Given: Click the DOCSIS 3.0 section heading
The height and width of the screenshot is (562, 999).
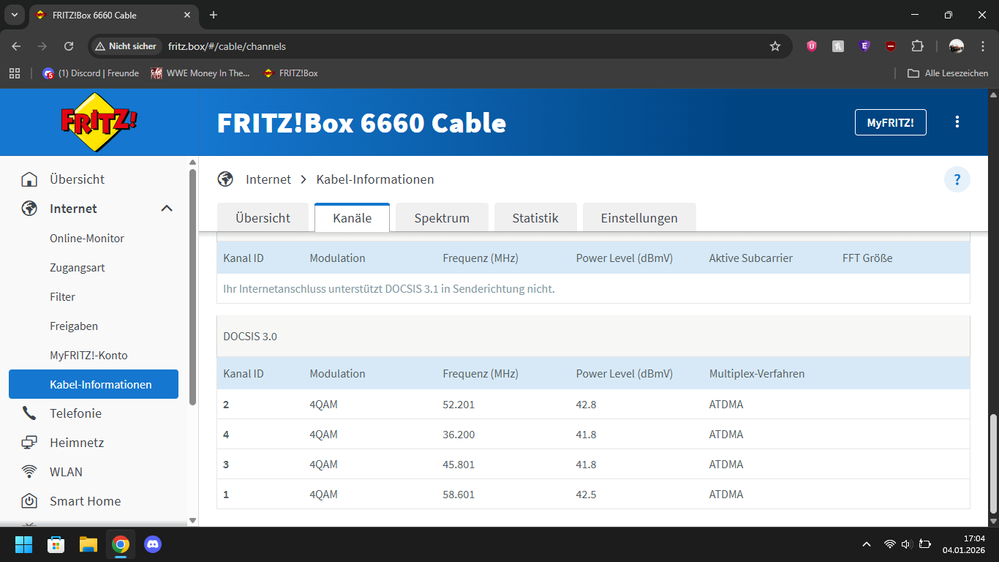Looking at the screenshot, I should point(250,336).
